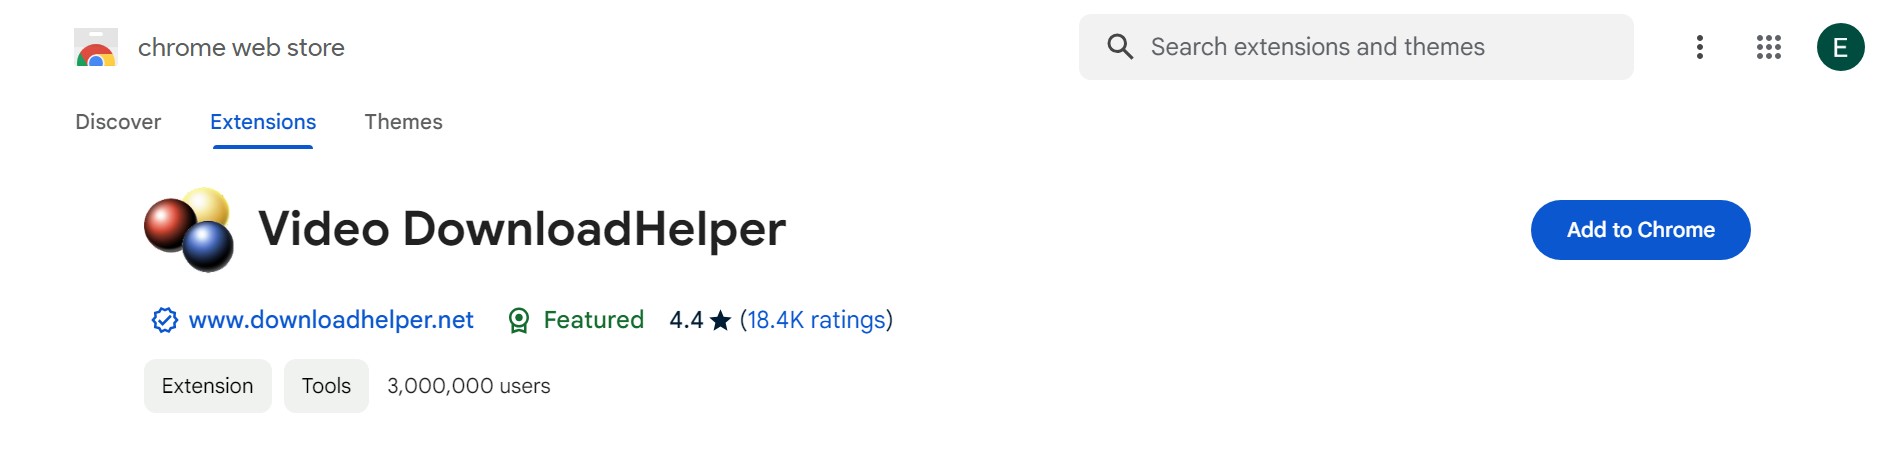1894x453 pixels.
Task: Click the chrome web store title text
Action: [241, 47]
